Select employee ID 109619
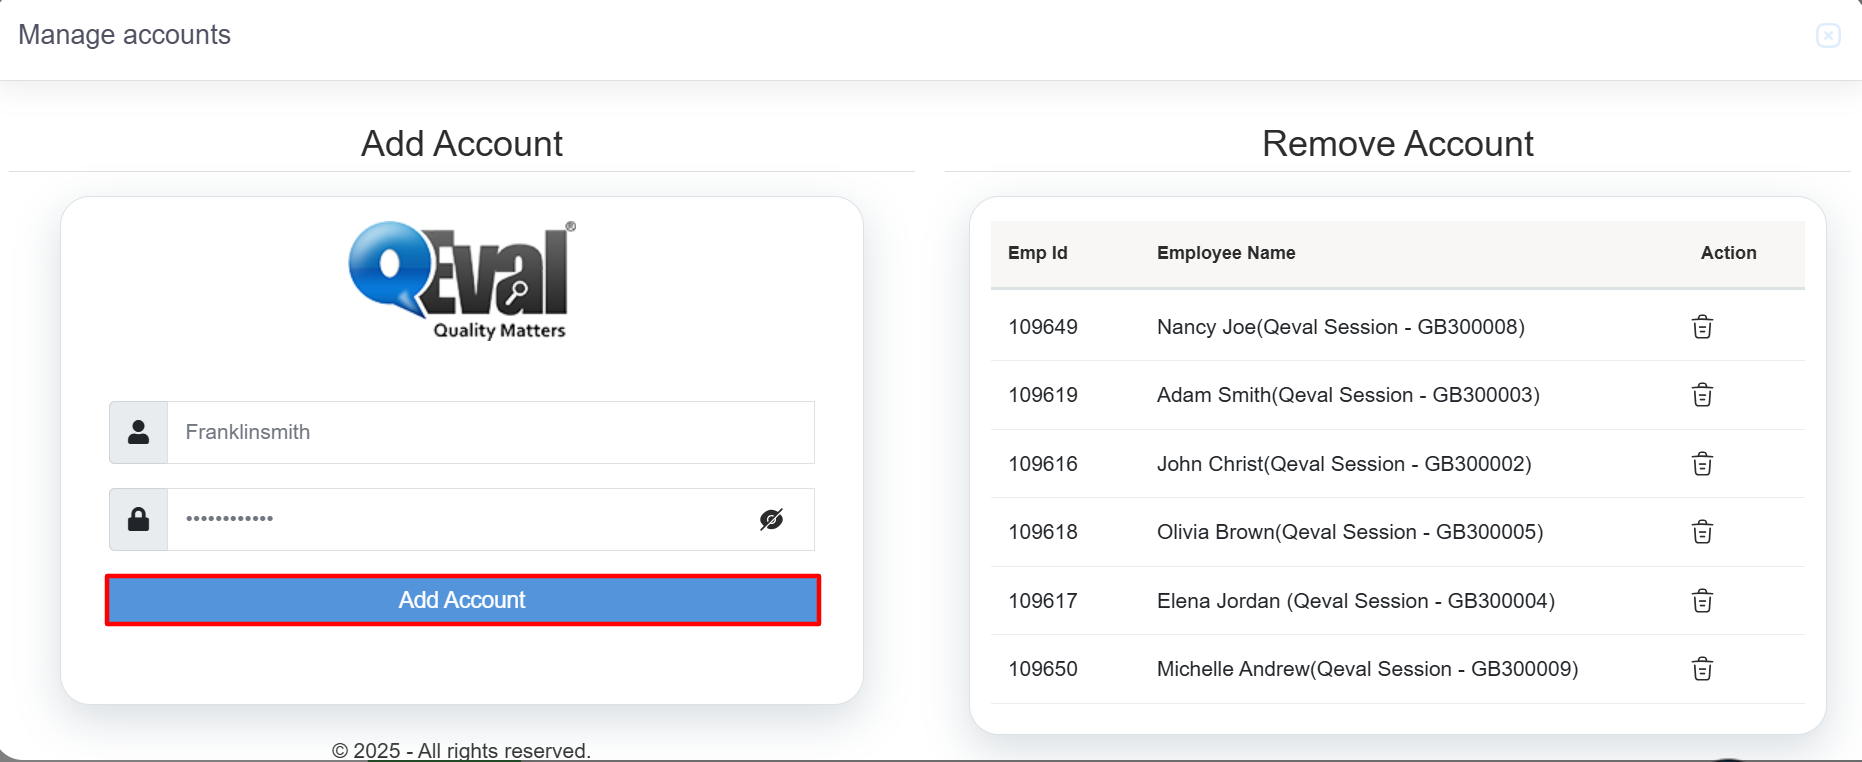This screenshot has height=762, width=1862. (1043, 395)
